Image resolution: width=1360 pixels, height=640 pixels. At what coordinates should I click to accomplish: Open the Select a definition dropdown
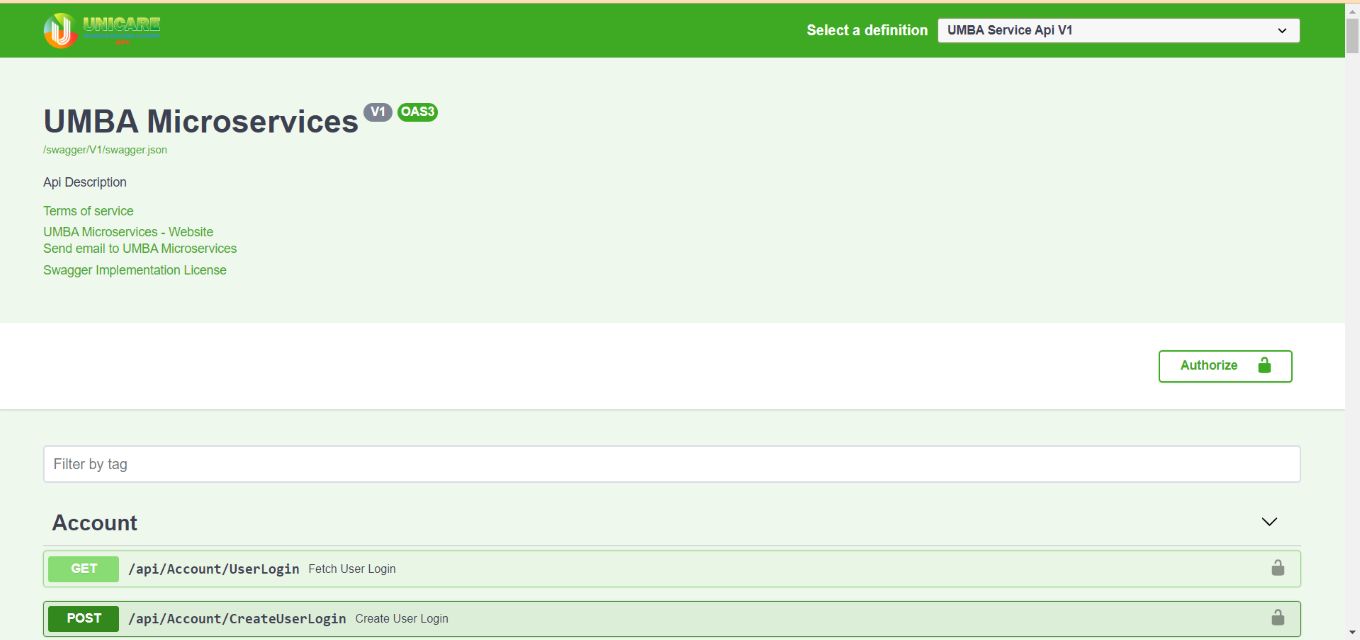point(1117,30)
